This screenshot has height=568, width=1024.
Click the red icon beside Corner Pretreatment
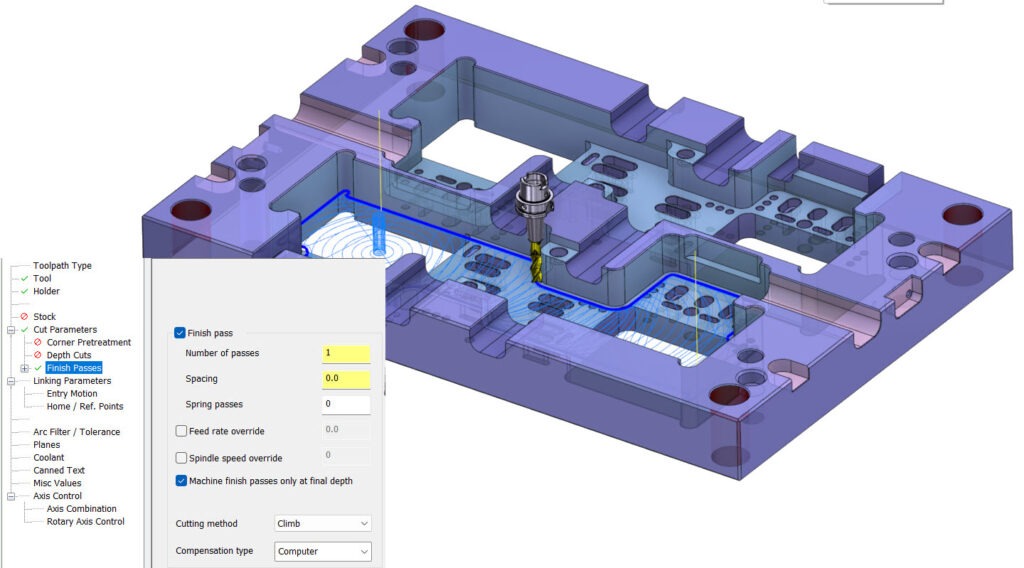(38, 343)
